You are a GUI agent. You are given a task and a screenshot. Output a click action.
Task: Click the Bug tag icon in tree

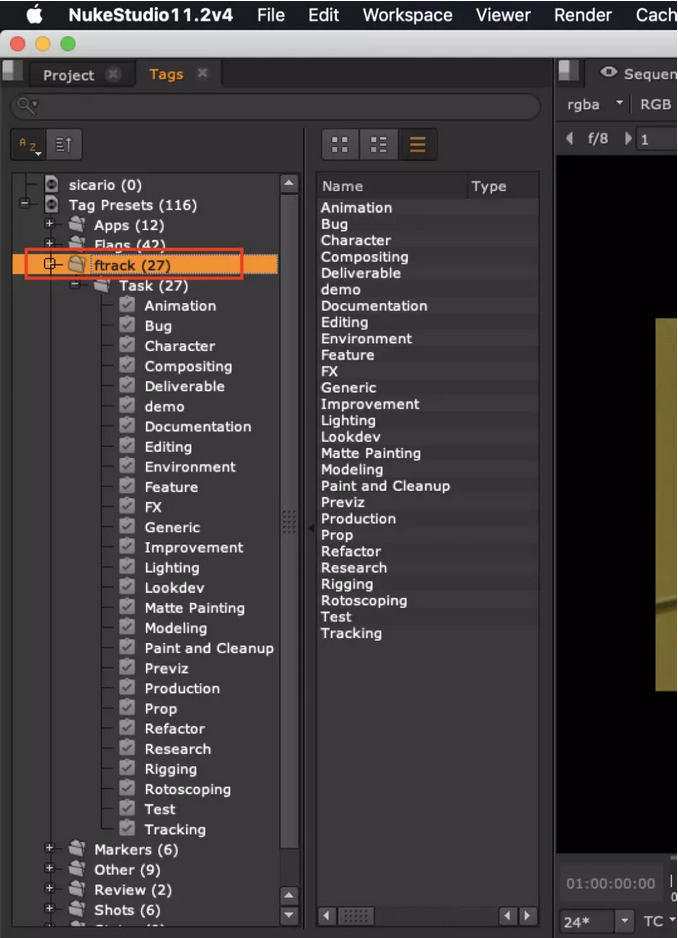pyautogui.click(x=127, y=325)
